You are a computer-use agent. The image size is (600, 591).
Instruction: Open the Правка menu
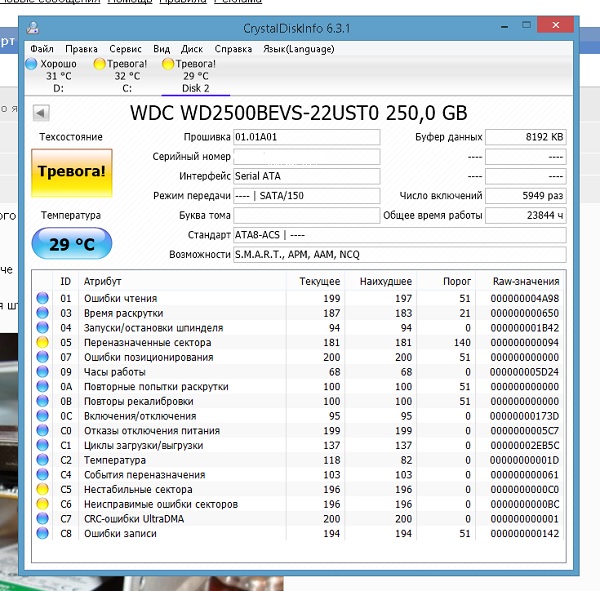[81, 49]
